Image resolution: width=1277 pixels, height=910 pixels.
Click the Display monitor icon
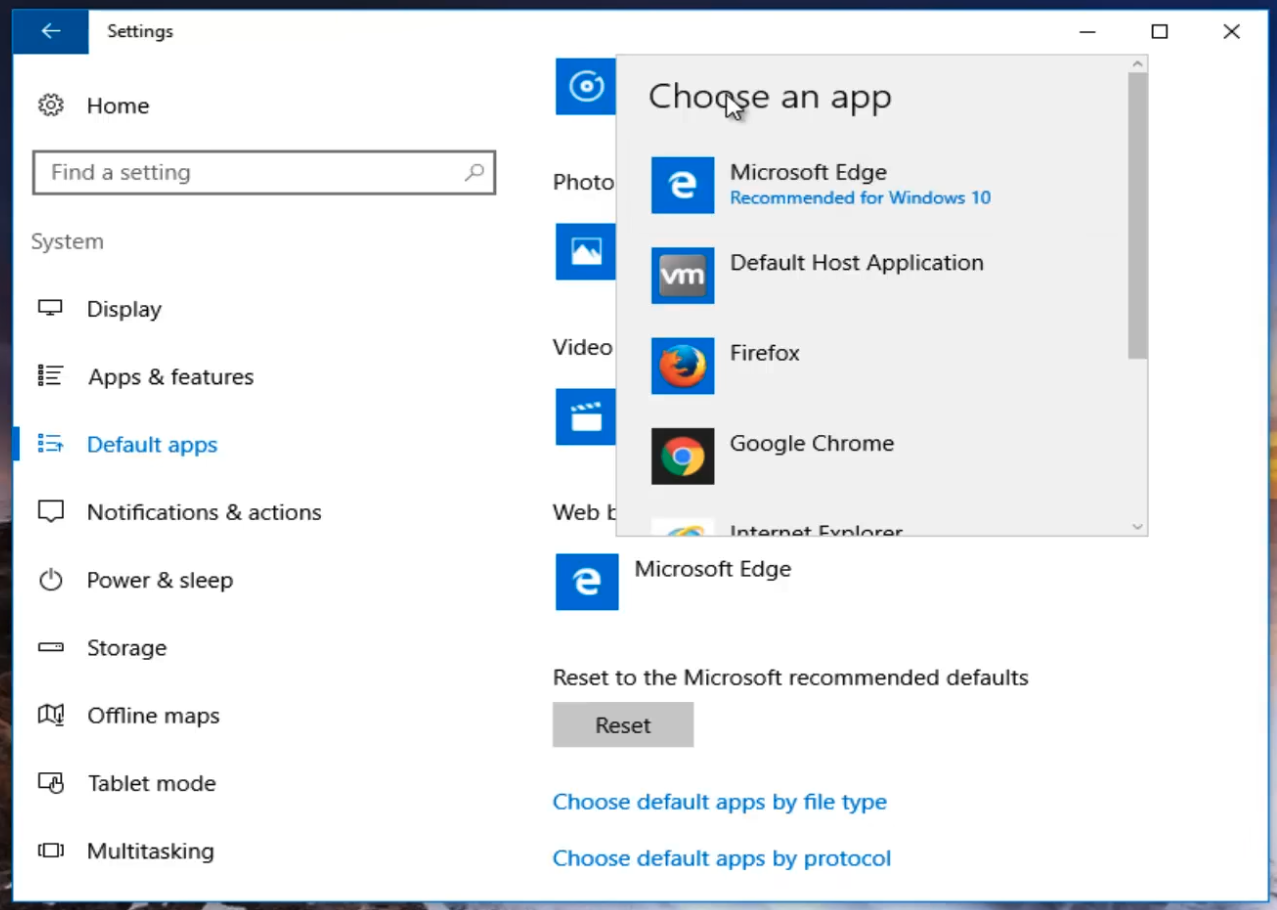point(50,308)
